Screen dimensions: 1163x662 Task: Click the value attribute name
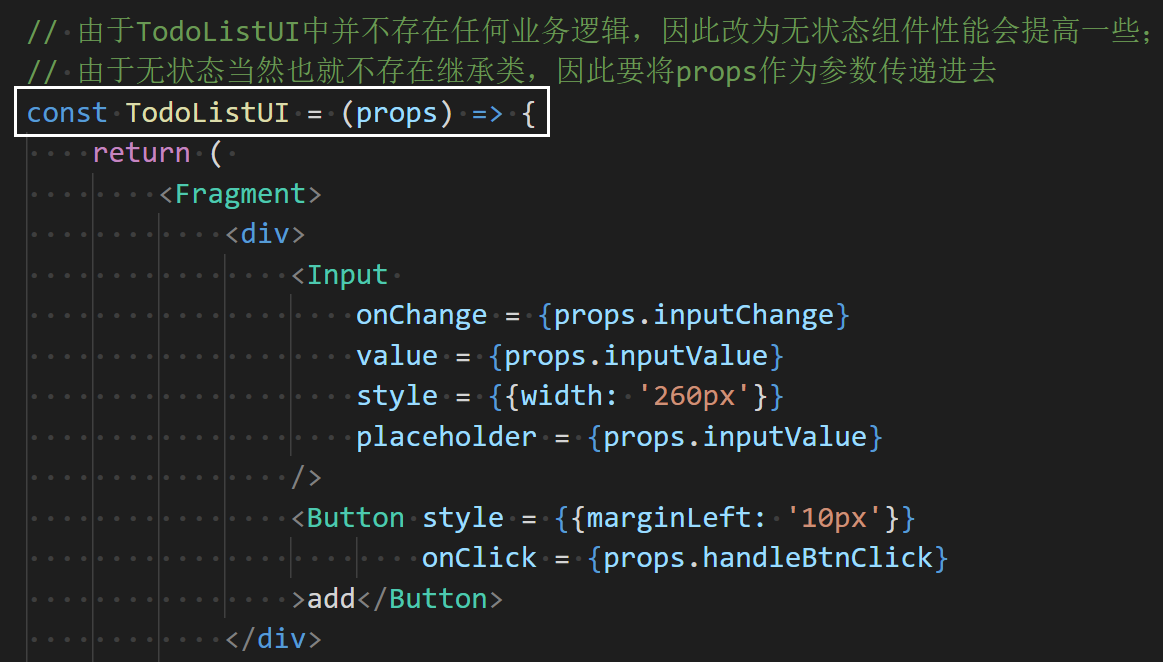397,356
